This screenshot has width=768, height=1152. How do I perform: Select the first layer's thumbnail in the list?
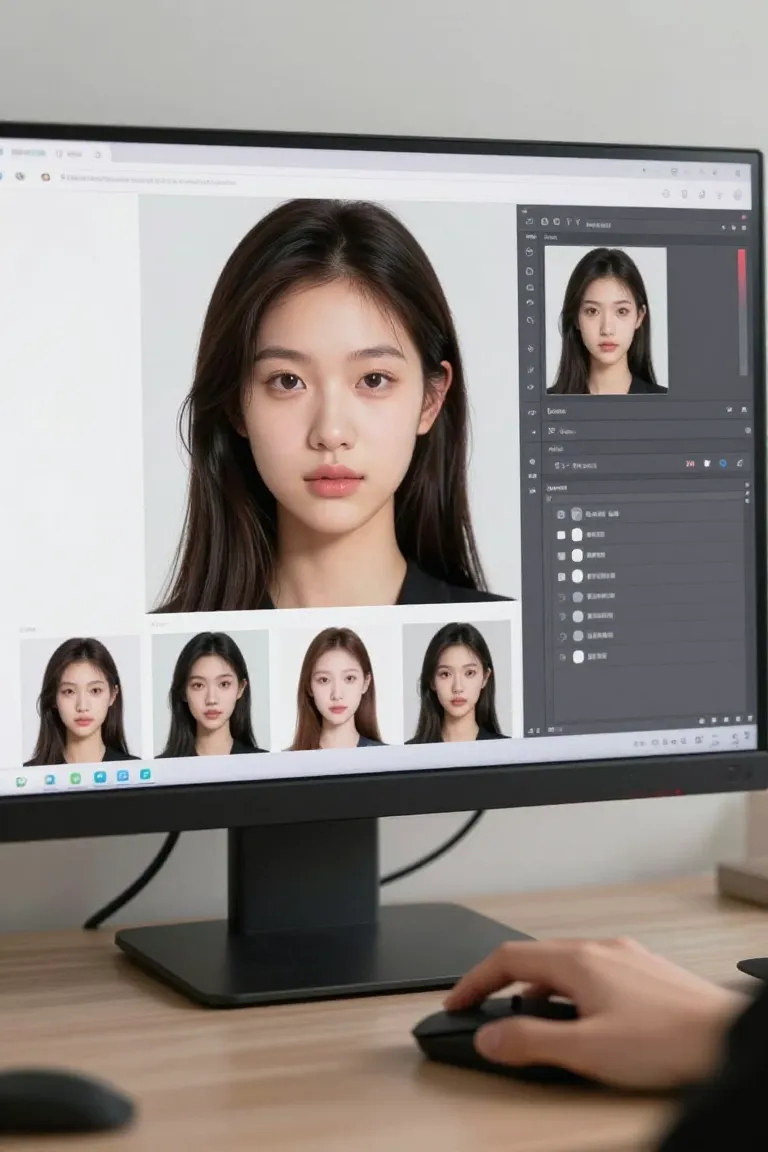(x=576, y=514)
